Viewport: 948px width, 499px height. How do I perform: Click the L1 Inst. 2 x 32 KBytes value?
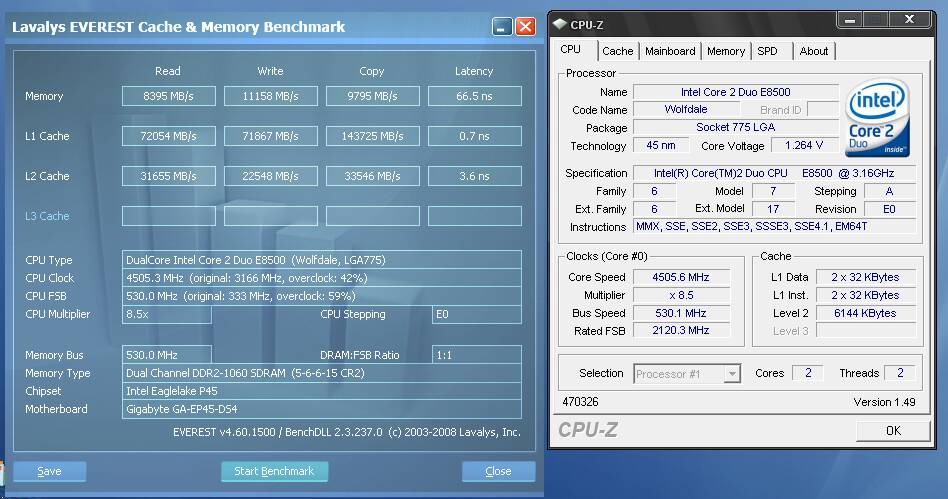coord(865,295)
